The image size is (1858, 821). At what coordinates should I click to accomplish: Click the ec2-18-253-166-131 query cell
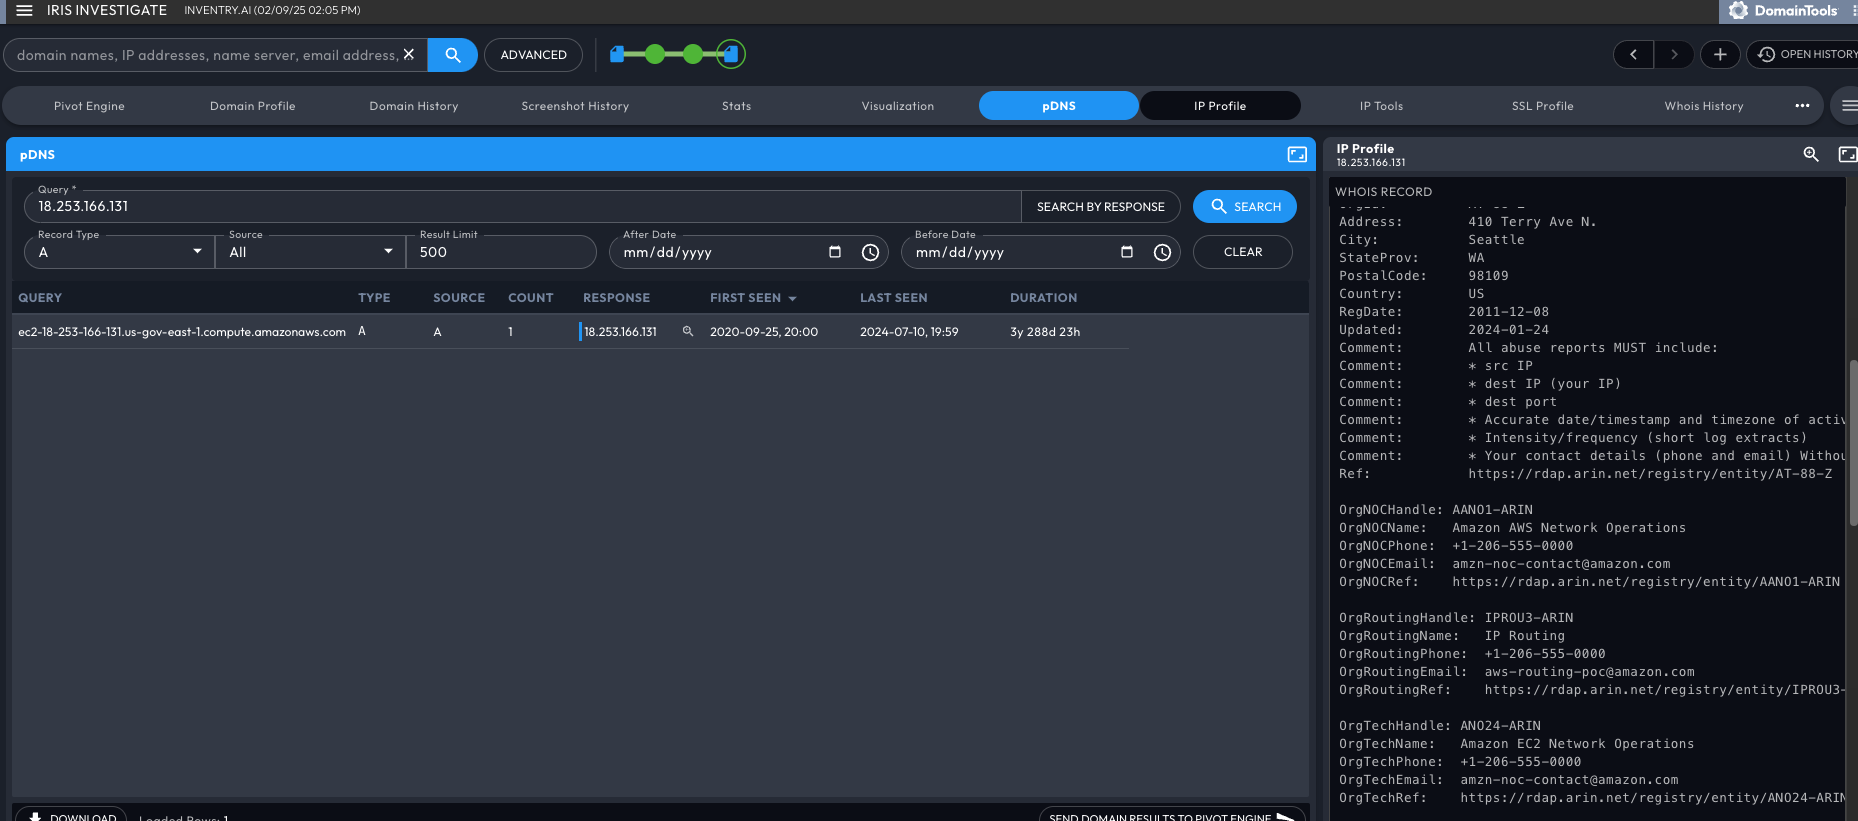point(182,332)
